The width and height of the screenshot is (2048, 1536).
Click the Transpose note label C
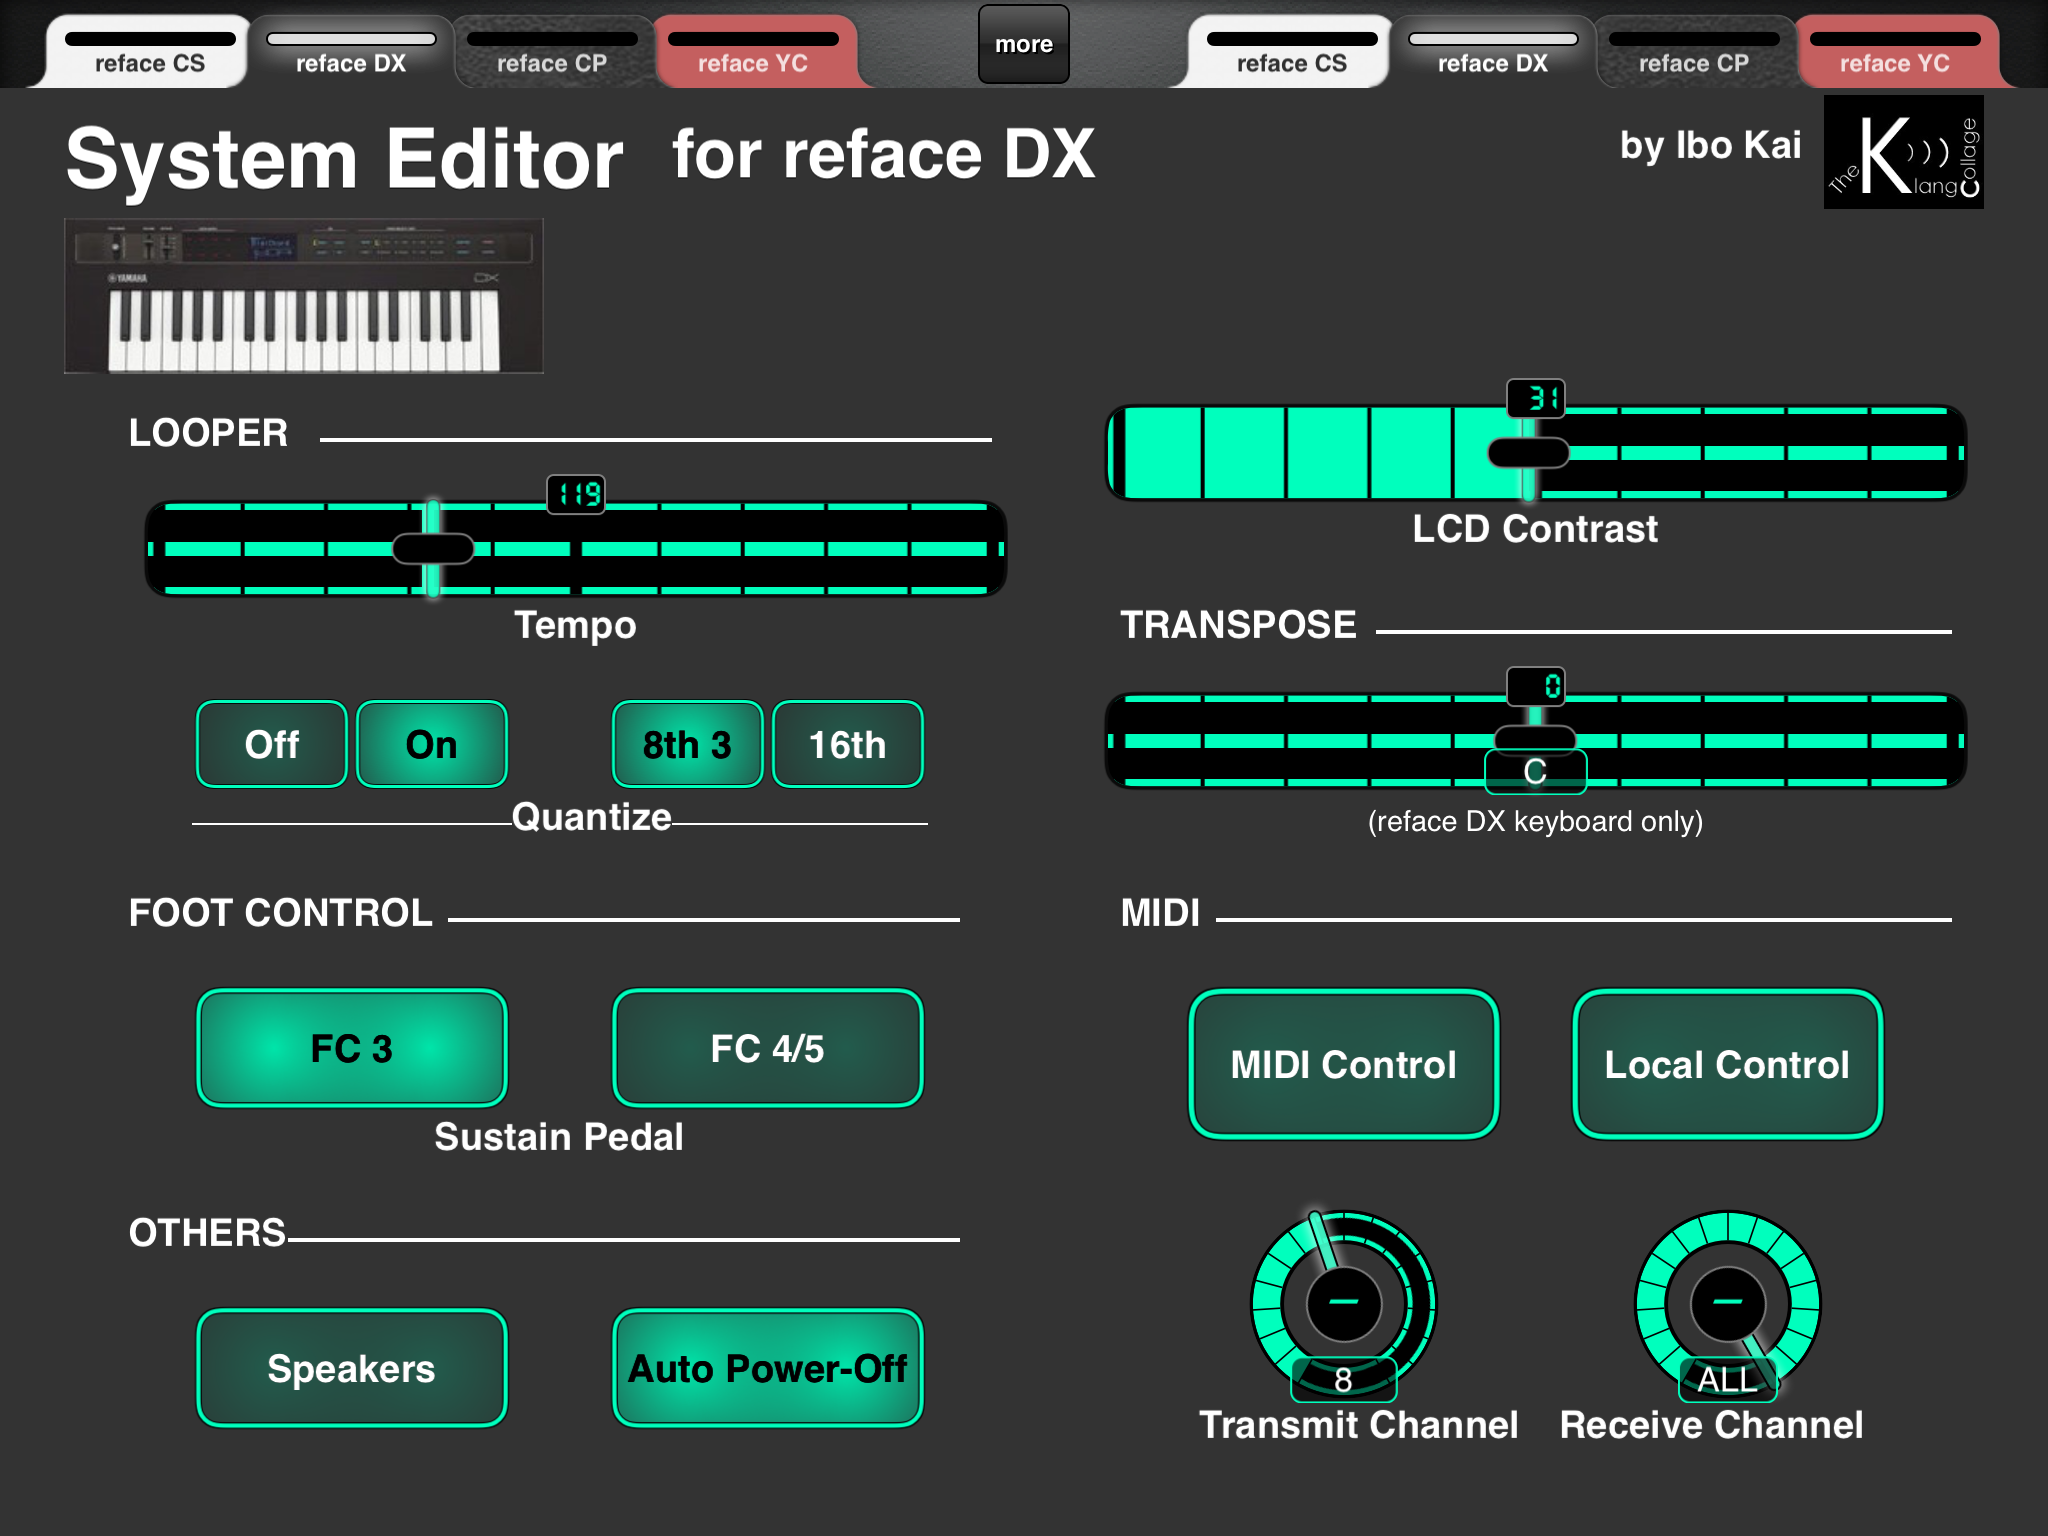[x=1536, y=771]
